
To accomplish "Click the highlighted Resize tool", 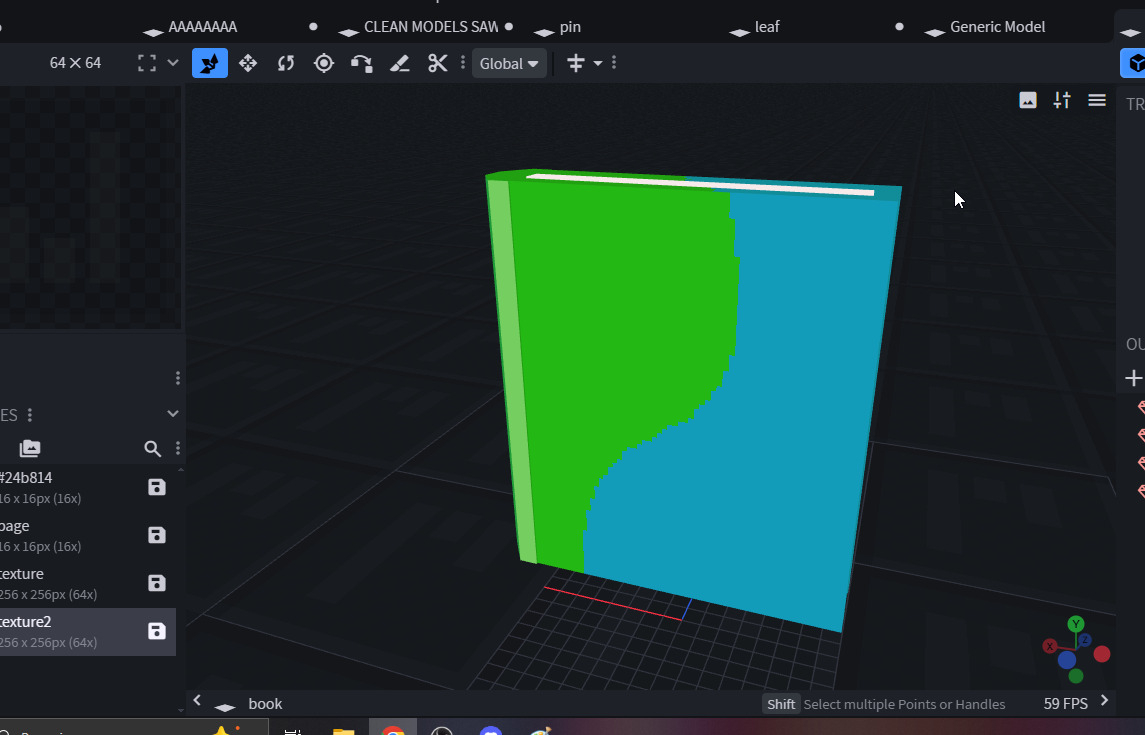I will pyautogui.click(x=210, y=63).
